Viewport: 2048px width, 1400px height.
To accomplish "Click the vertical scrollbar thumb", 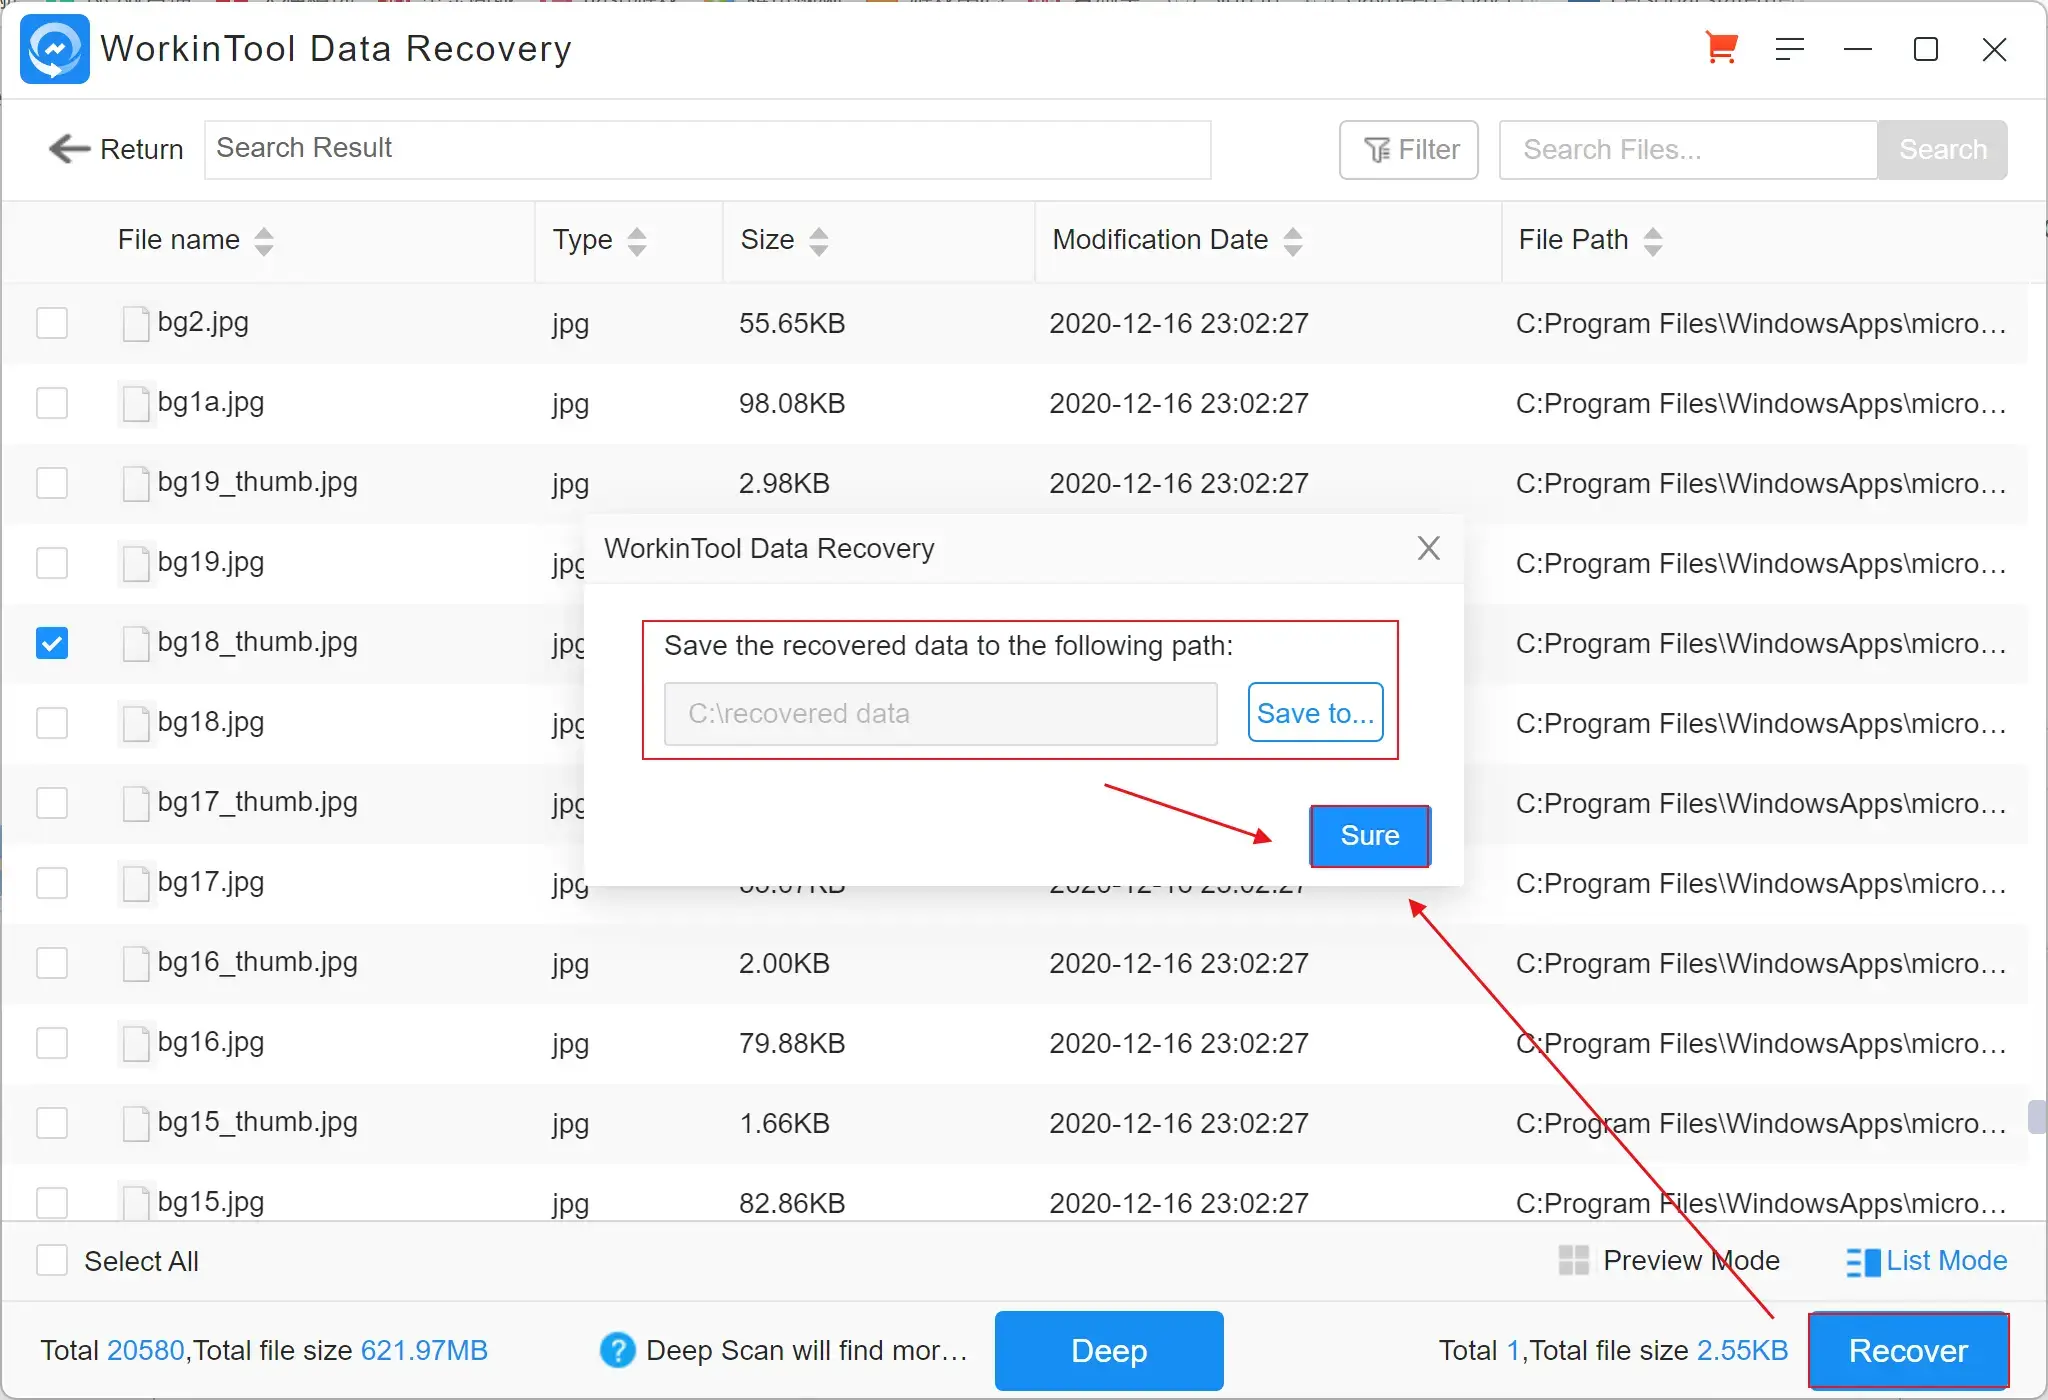I will coord(2036,1117).
